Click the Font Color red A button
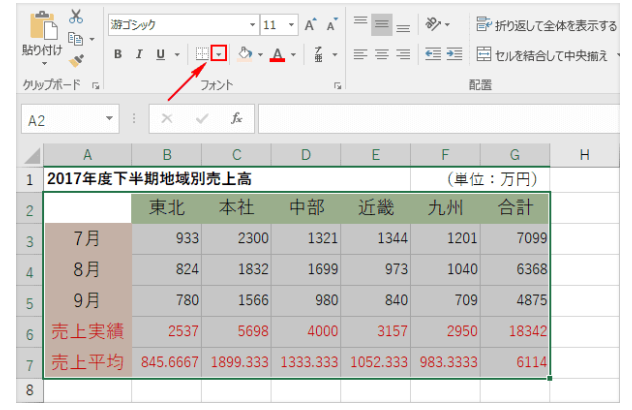632x410 pixels. 277,54
